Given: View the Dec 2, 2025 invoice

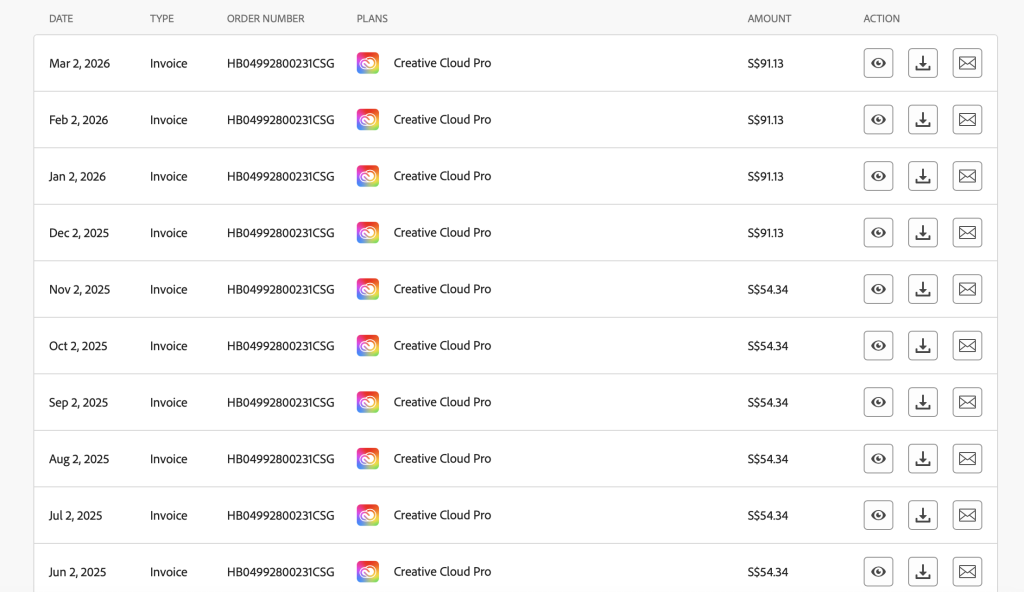Looking at the screenshot, I should pos(878,233).
